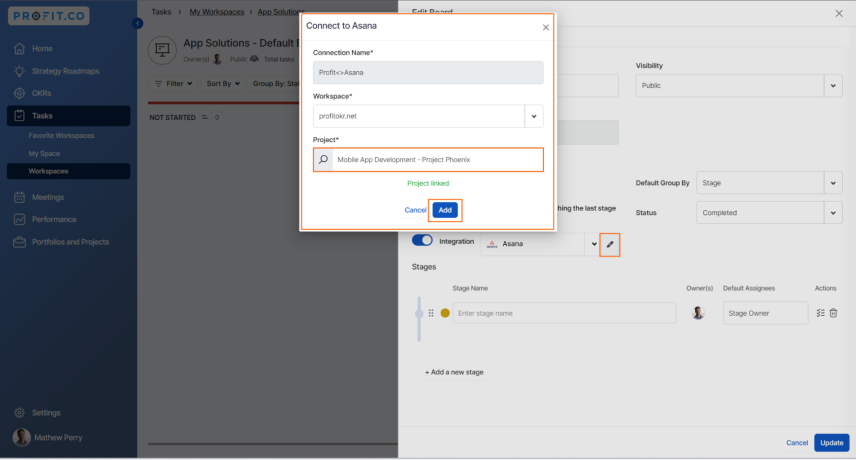Open Portfolios and Projects
The height and width of the screenshot is (460, 856).
coord(68,242)
